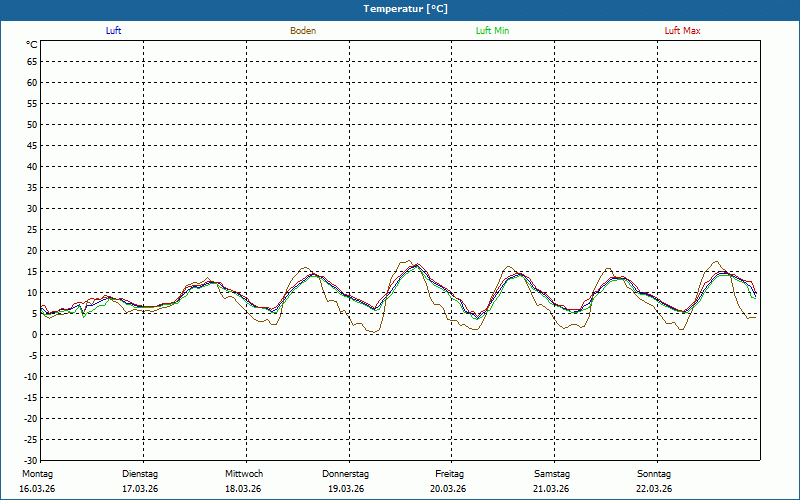Click the -15 y-axis value
This screenshot has height=500, width=800.
pos(31,397)
